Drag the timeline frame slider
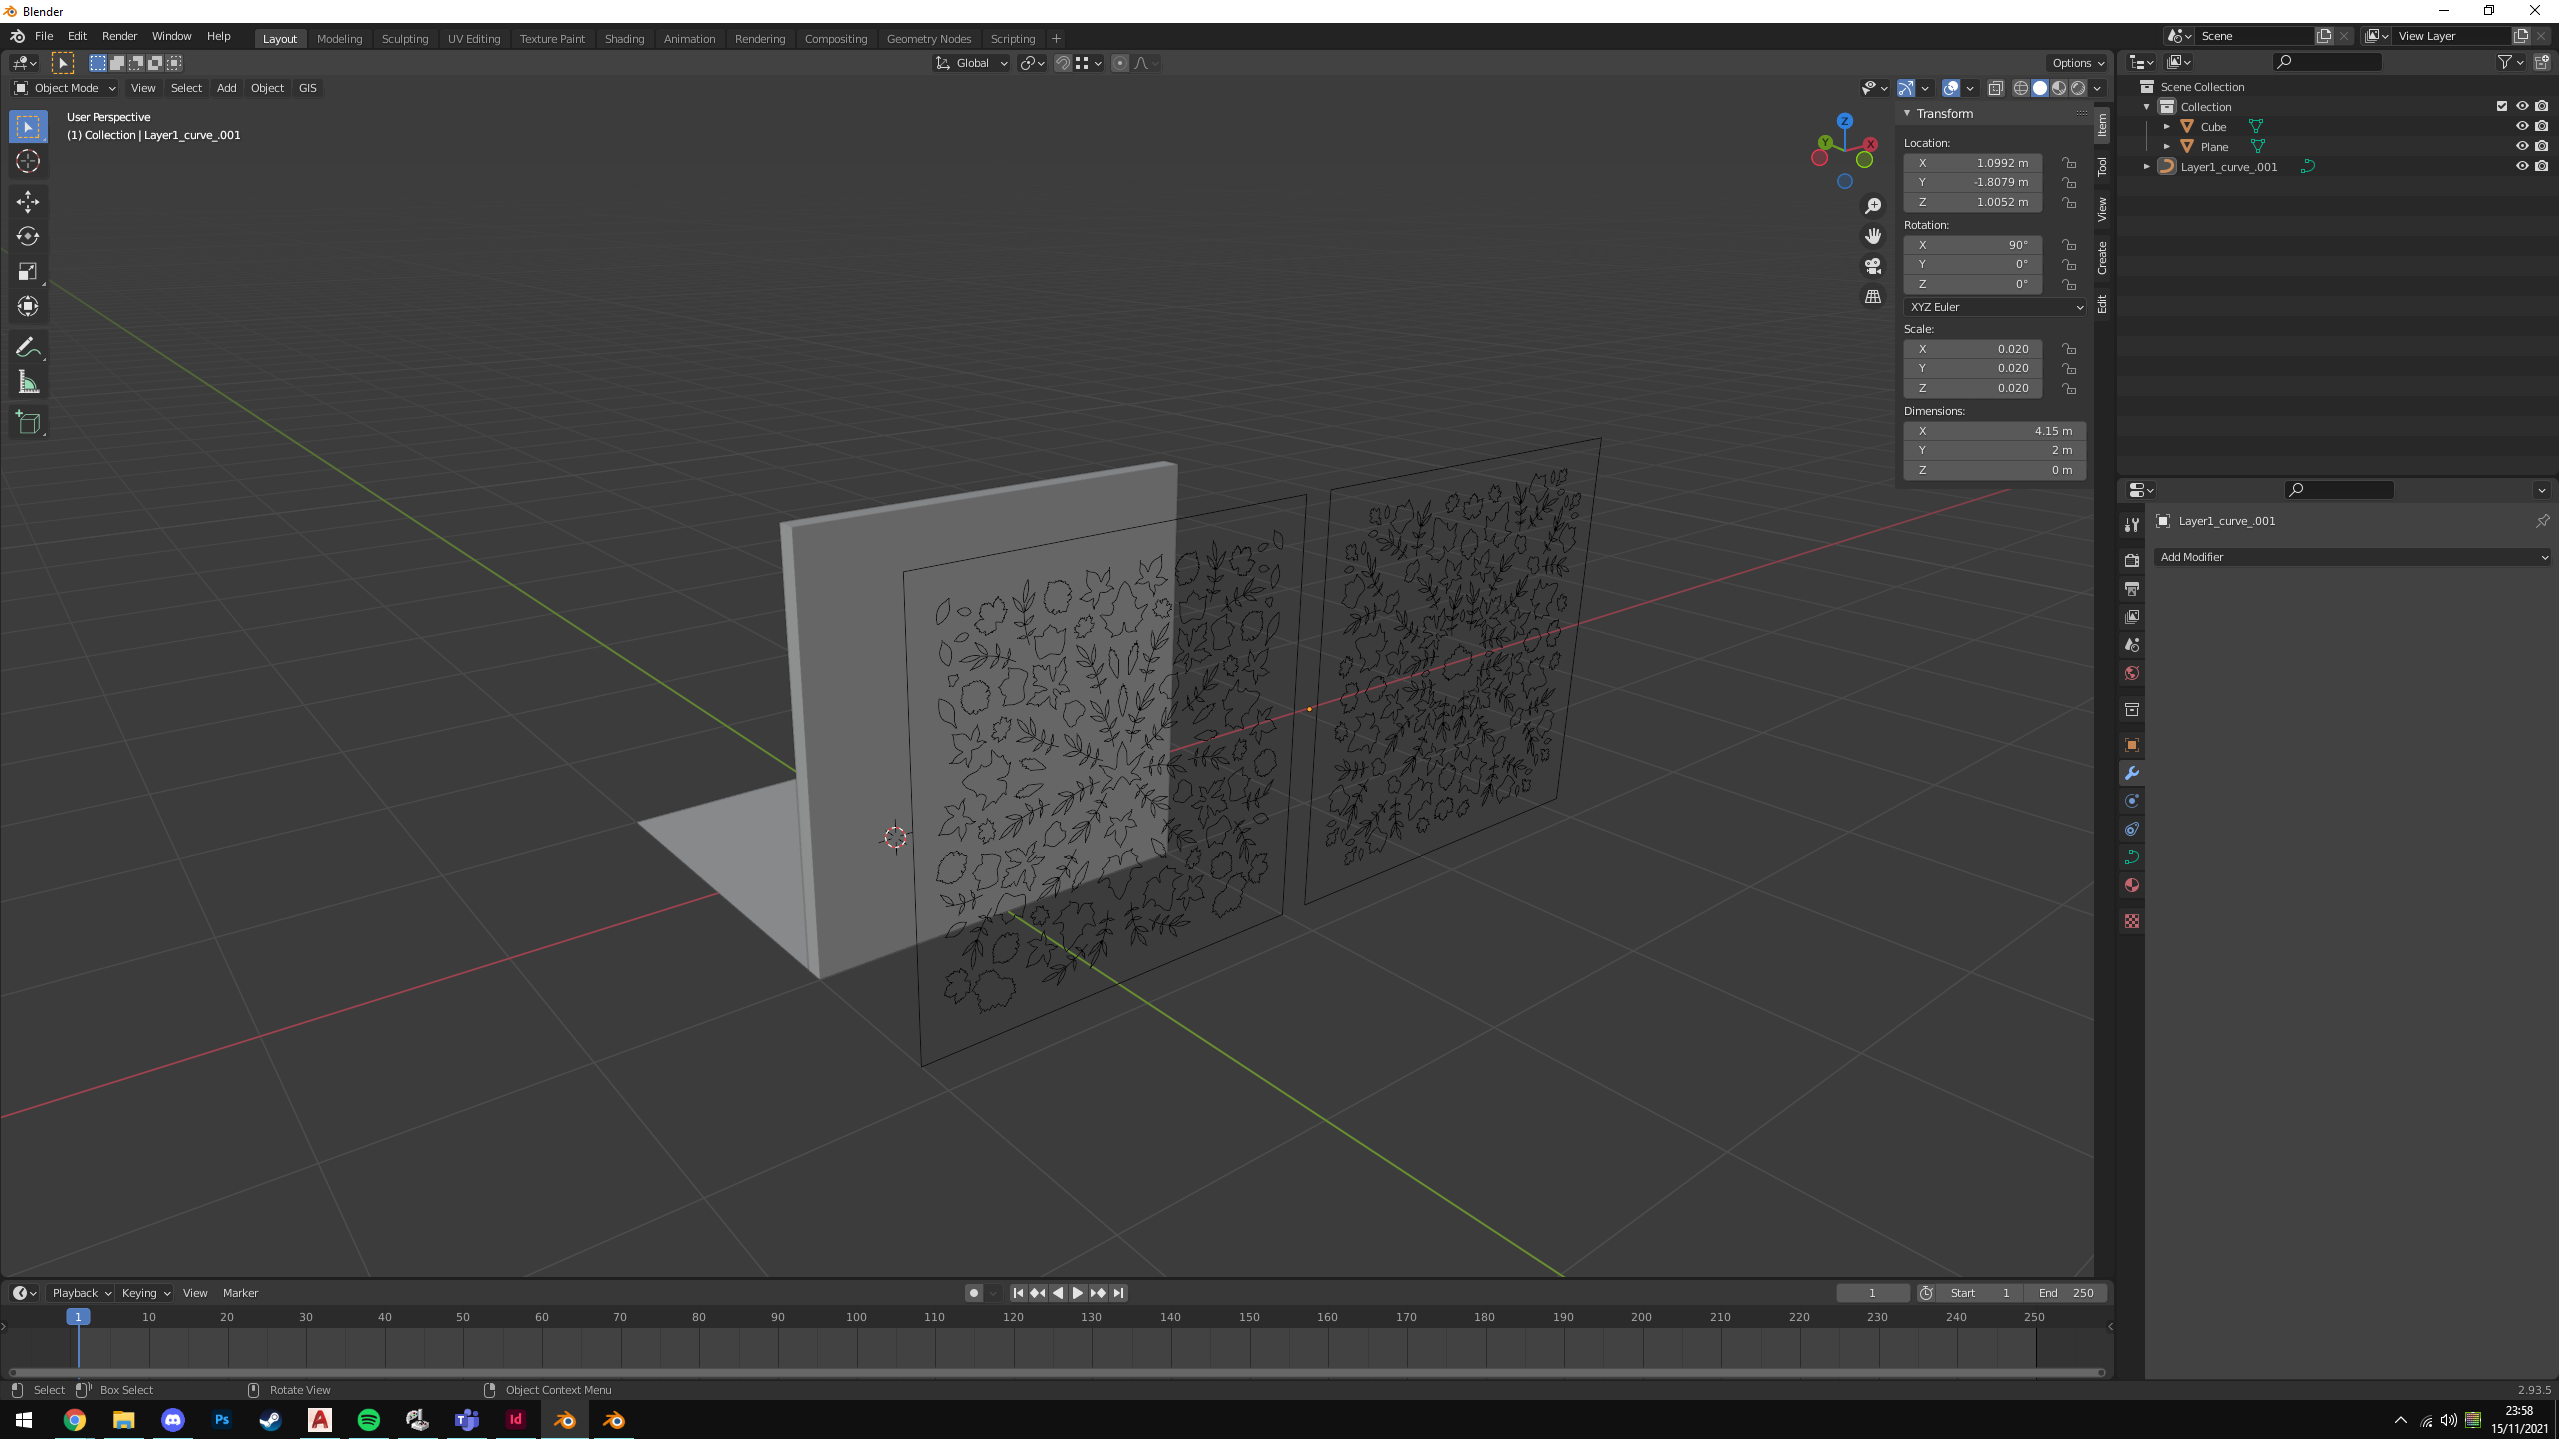The image size is (2559, 1439). 79,1316
